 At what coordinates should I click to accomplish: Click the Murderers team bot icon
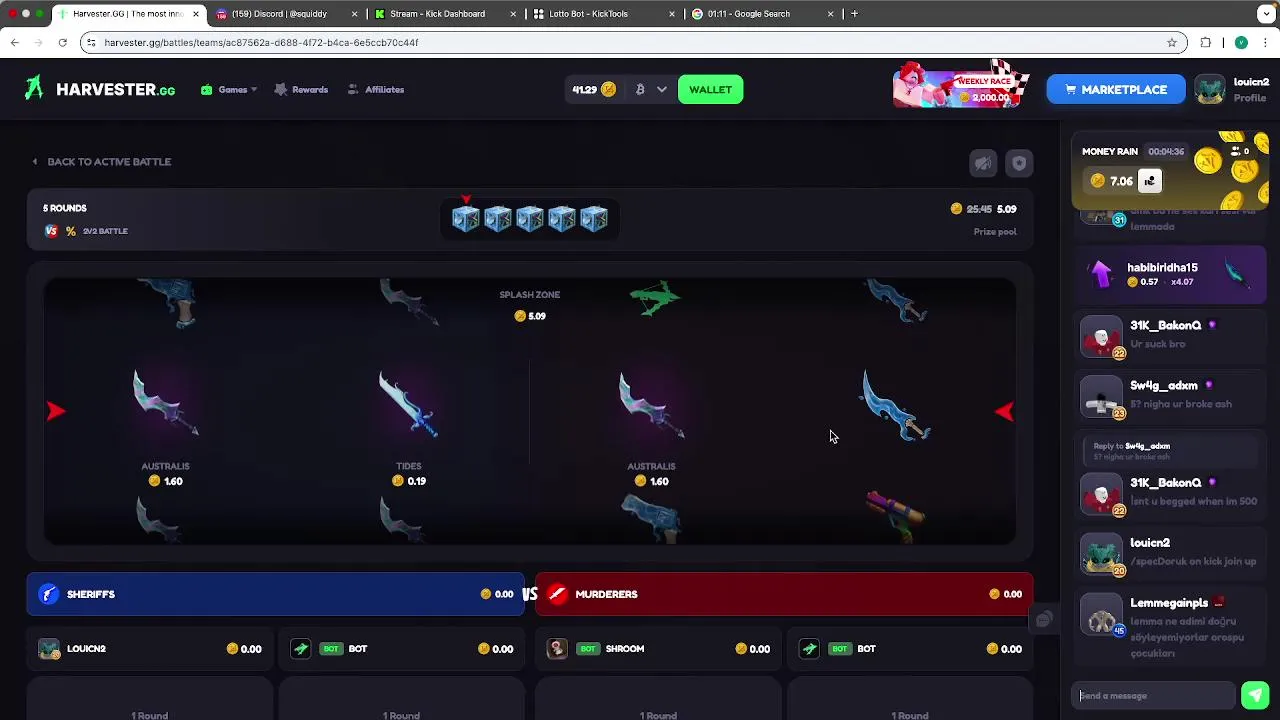click(x=810, y=649)
